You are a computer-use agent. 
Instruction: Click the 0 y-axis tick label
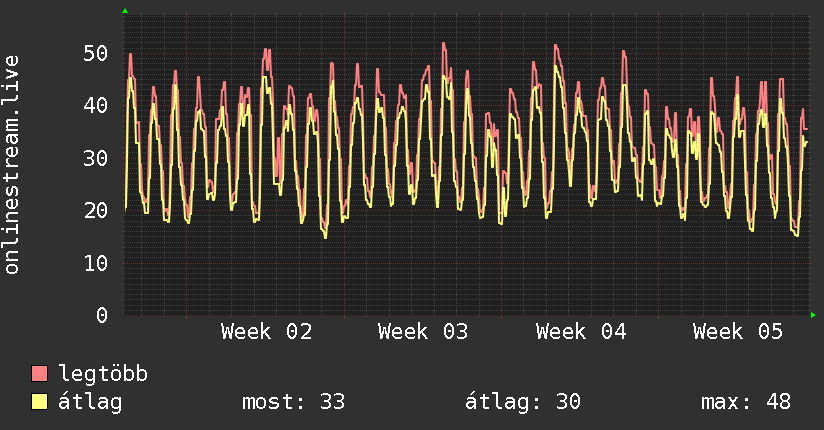click(x=102, y=315)
